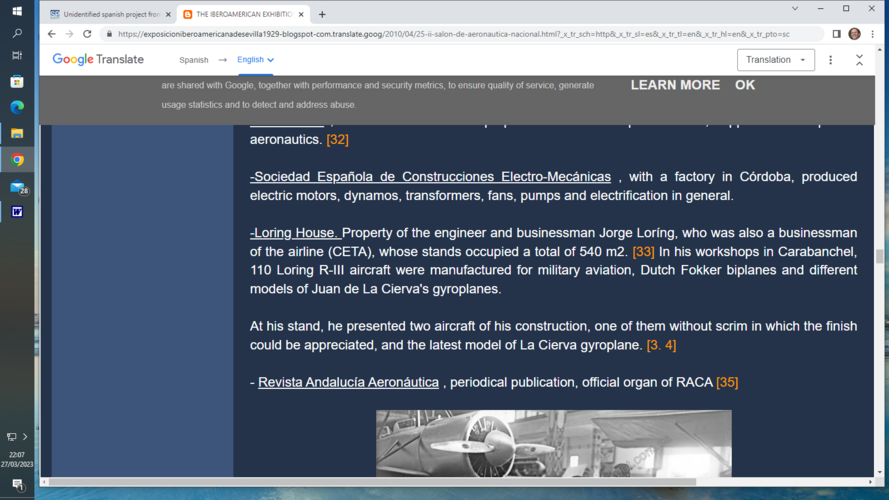Open the notification center icon
This screenshot has width=889, height=500.
pos(17,485)
